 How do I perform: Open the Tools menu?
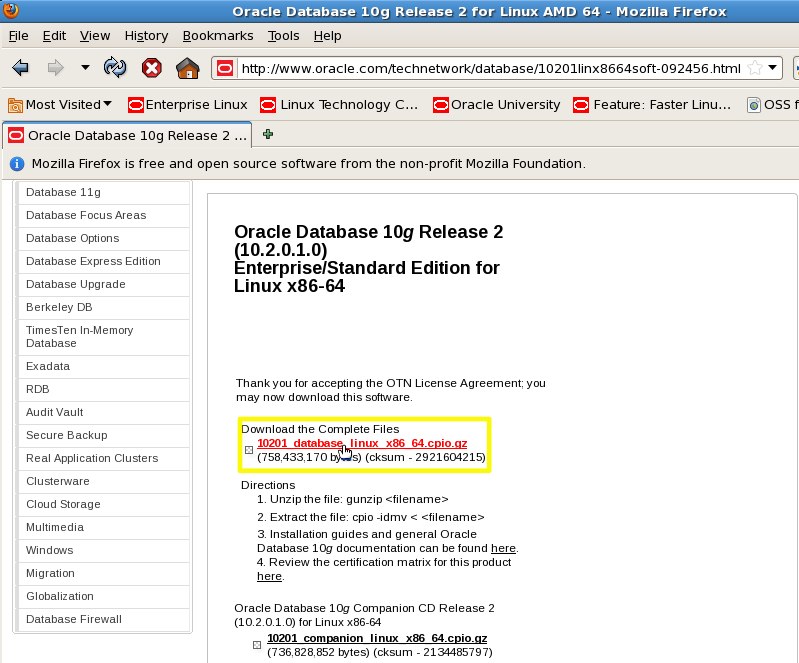(x=283, y=36)
